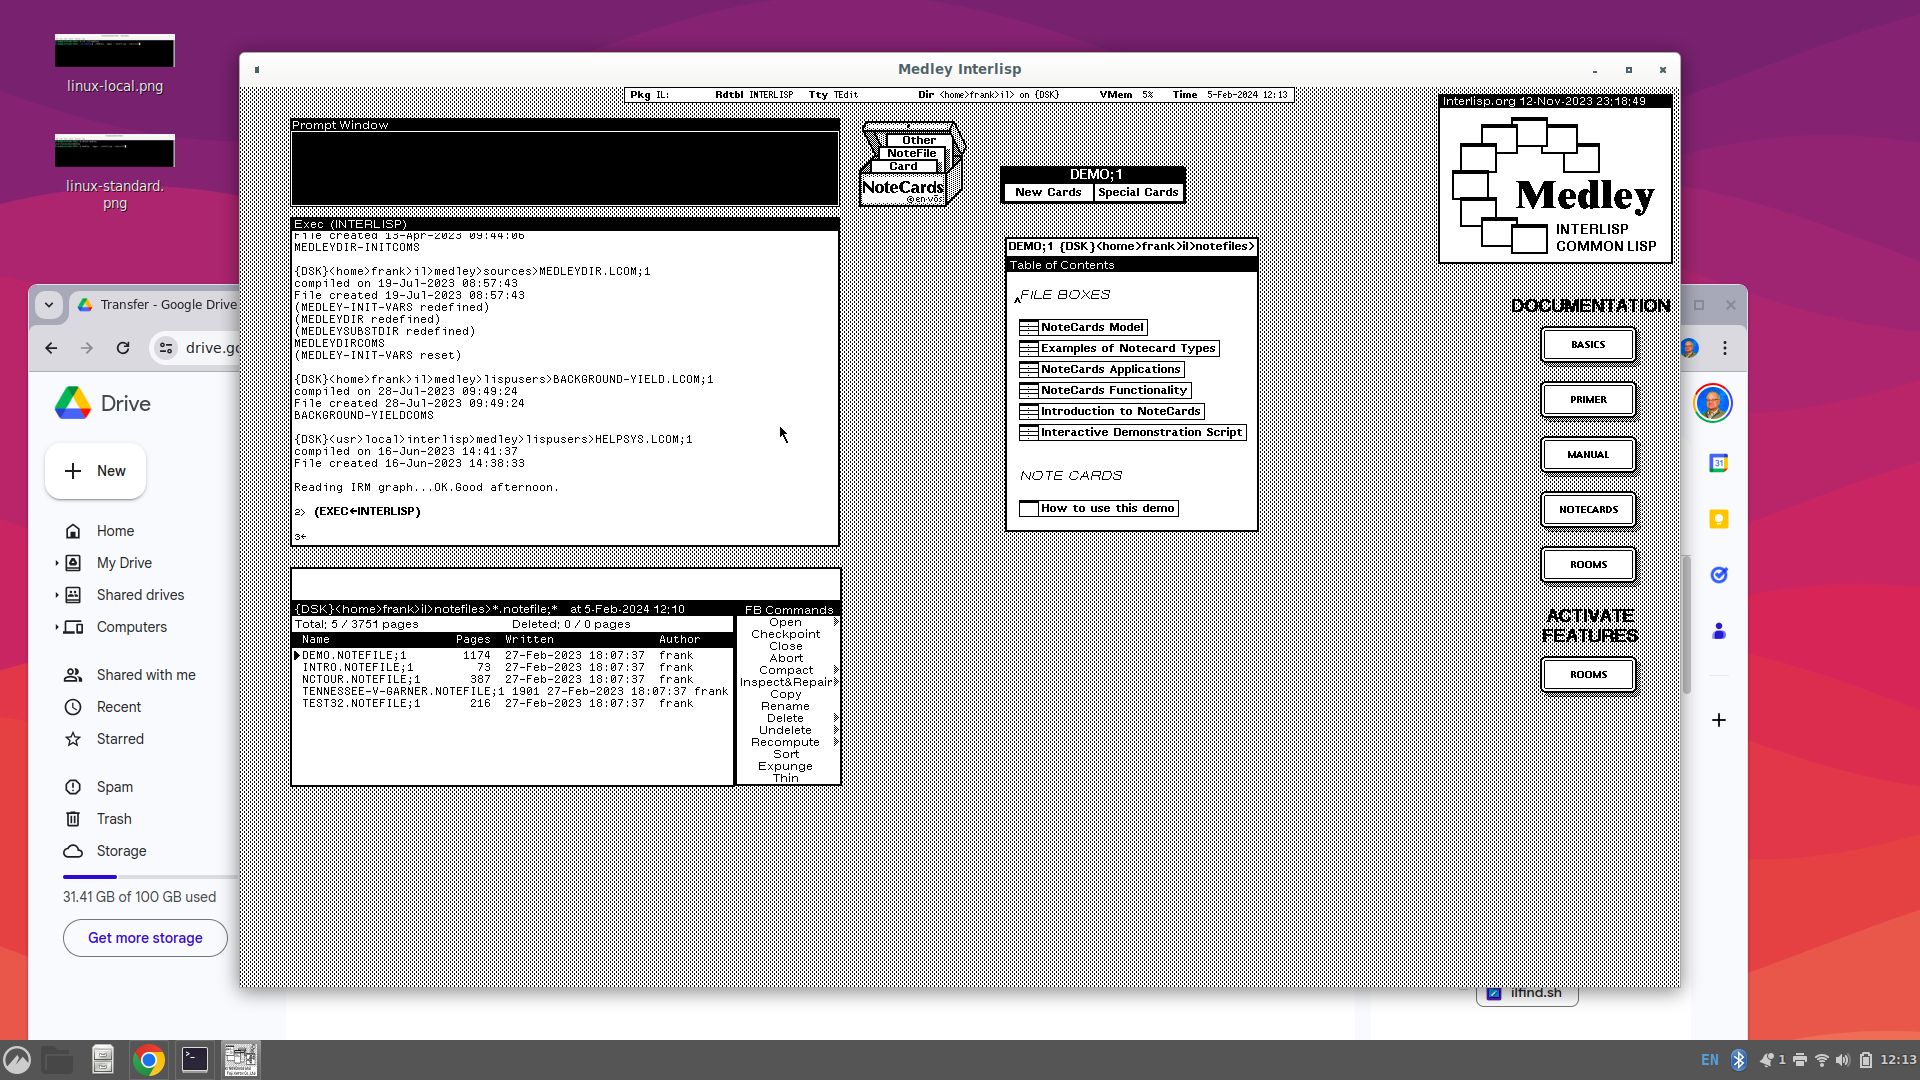
Task: Select TEST32.NOTEFILE;1 in file browser
Action: [361, 704]
